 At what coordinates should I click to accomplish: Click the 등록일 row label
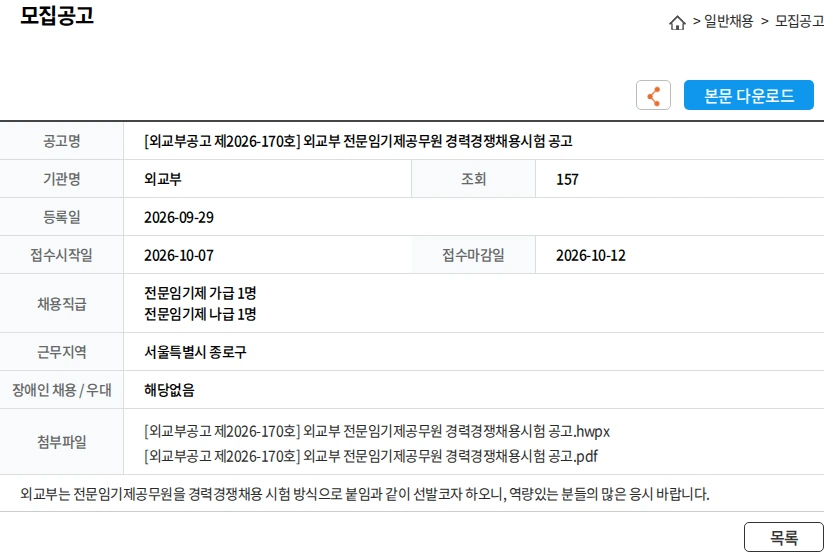point(61,217)
